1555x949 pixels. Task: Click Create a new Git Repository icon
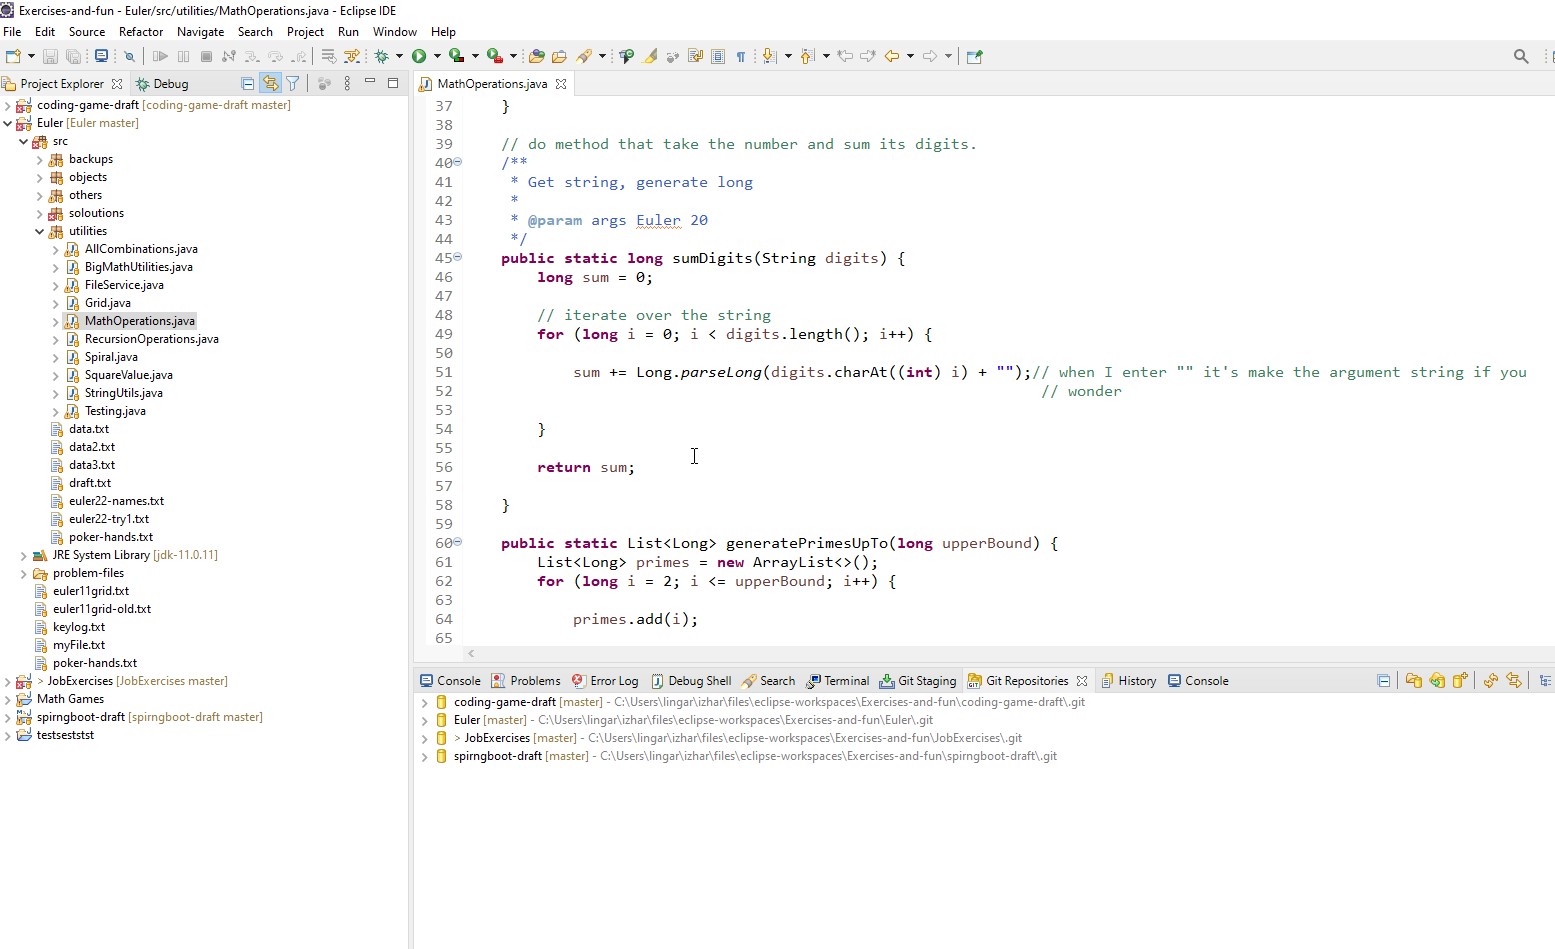pyautogui.click(x=1460, y=681)
